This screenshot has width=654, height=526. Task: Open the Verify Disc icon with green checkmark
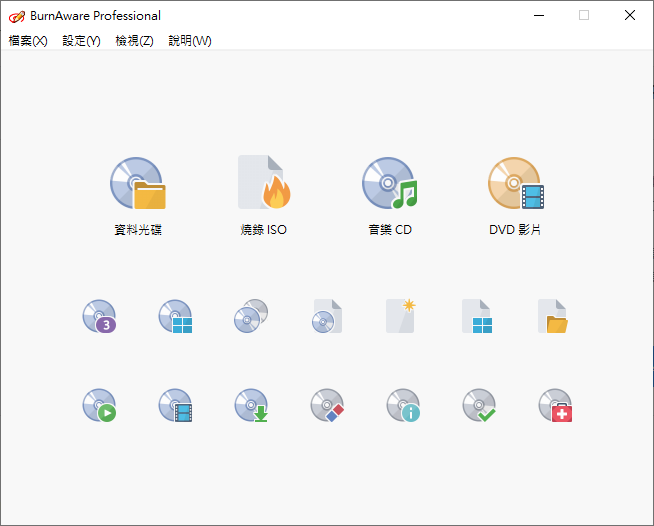point(479,405)
